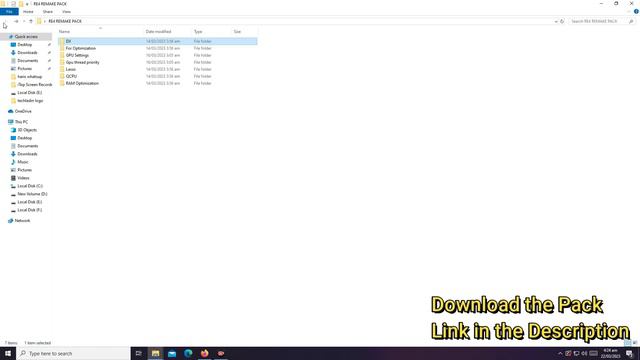The image size is (640, 360).
Task: Open 3D Objects under This PC
Action: pyautogui.click(x=27, y=130)
